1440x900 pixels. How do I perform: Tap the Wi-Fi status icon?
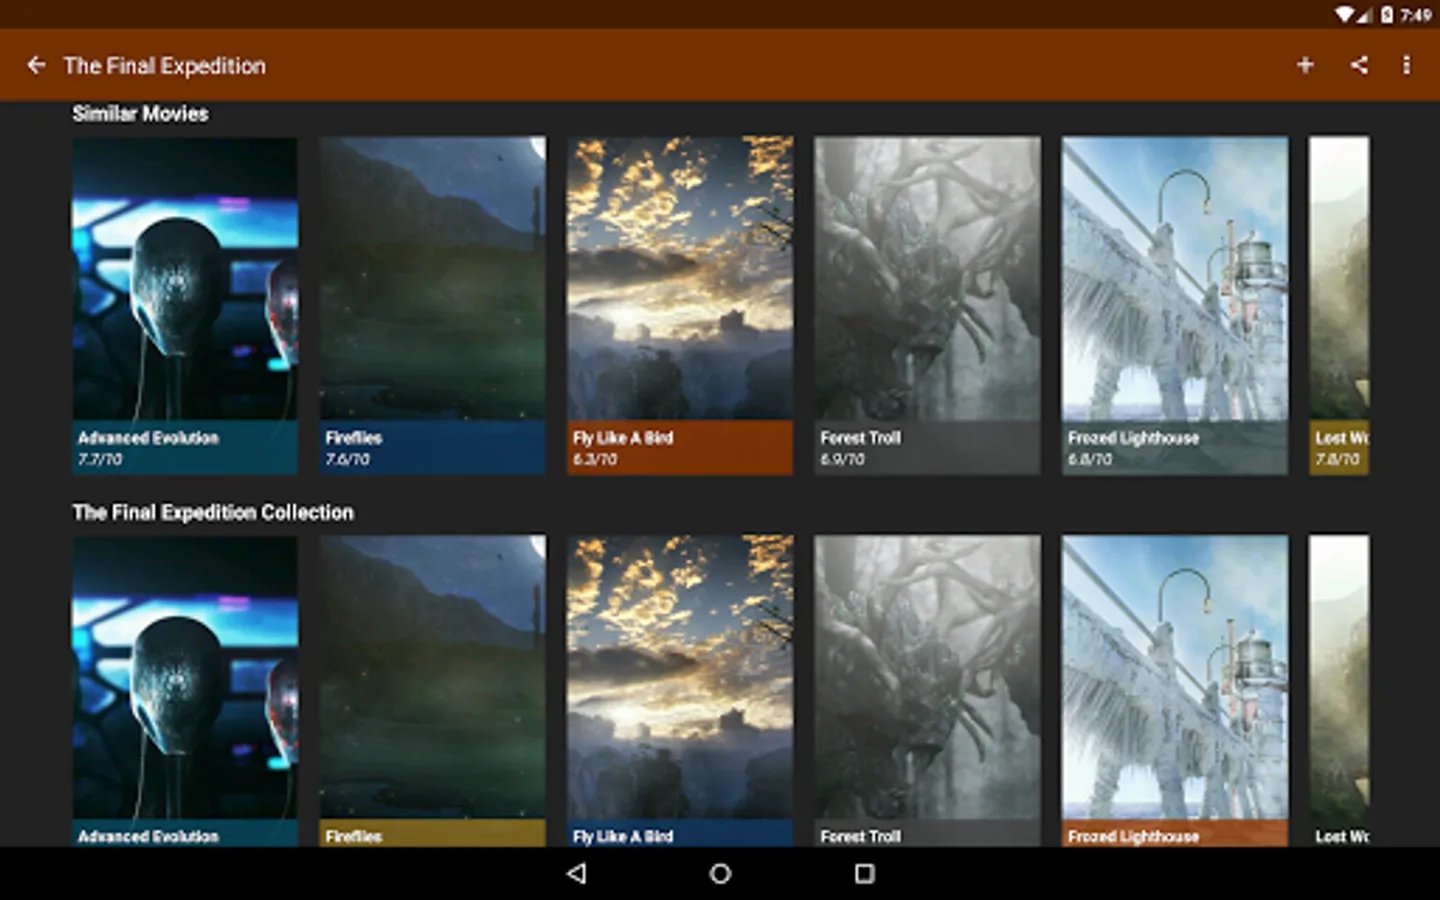tap(1345, 14)
